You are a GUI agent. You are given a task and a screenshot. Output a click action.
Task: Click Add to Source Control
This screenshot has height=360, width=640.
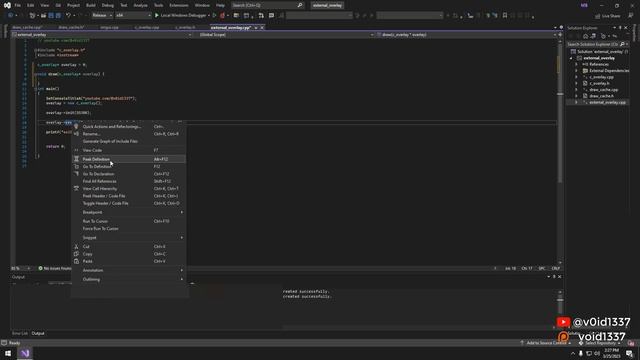(x=547, y=343)
